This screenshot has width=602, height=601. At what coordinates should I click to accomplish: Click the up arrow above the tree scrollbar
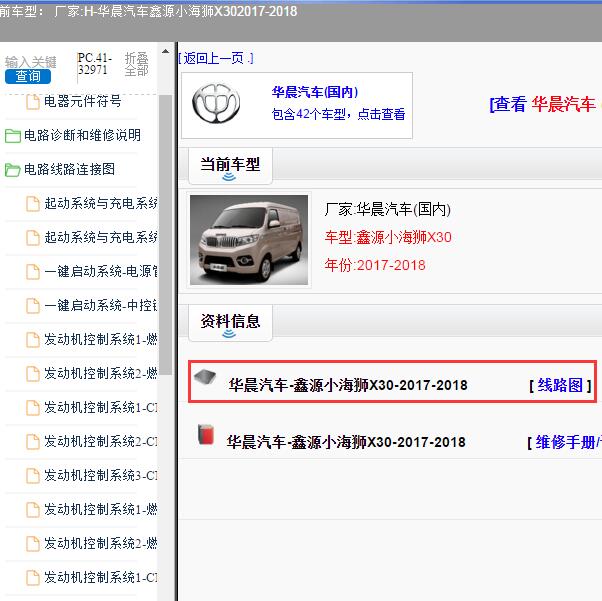point(165,51)
